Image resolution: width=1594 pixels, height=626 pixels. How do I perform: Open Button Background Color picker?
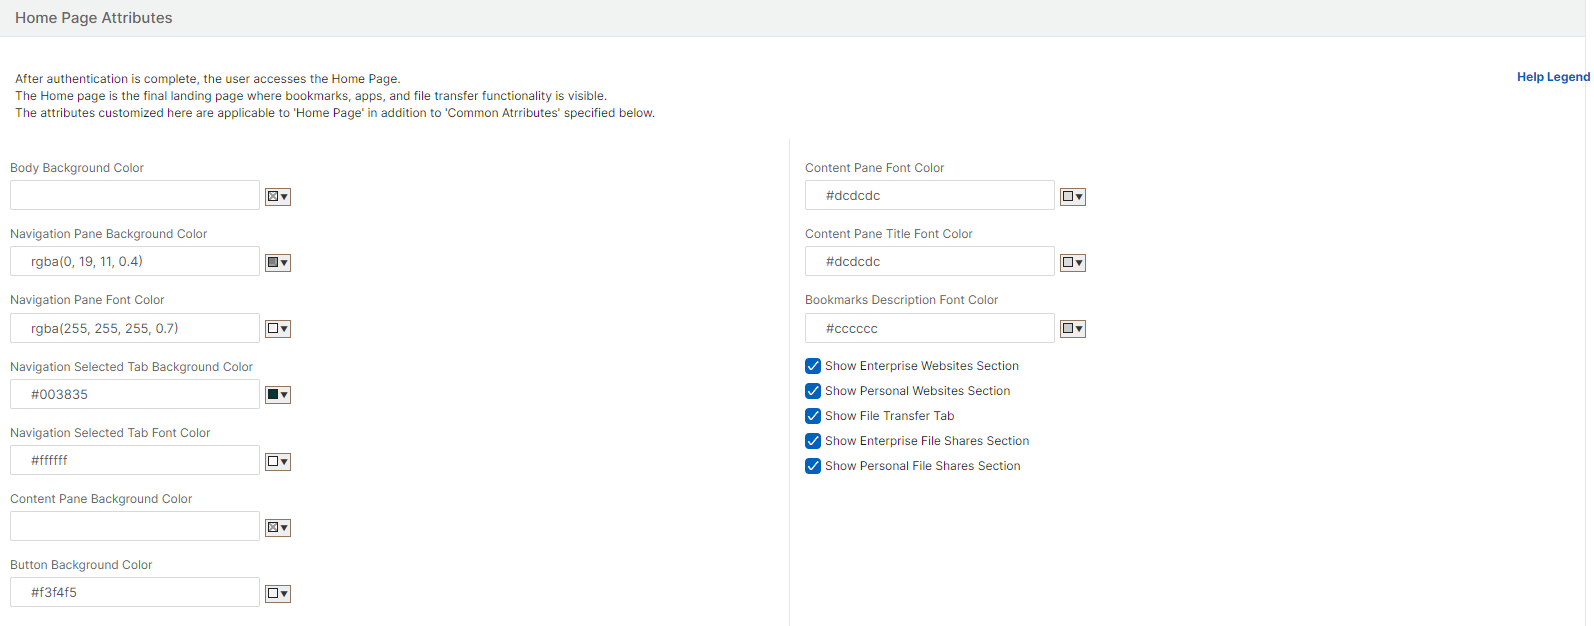click(x=277, y=594)
